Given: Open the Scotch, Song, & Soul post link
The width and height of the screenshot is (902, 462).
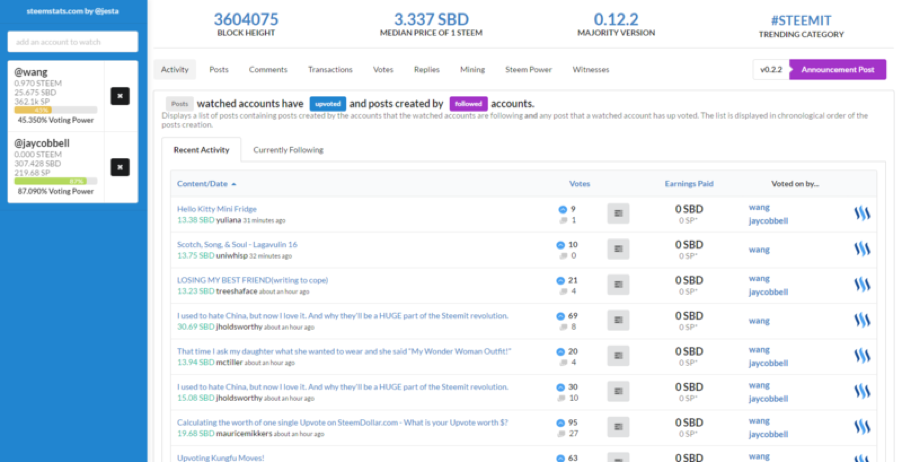Looking at the screenshot, I should coord(237,245).
